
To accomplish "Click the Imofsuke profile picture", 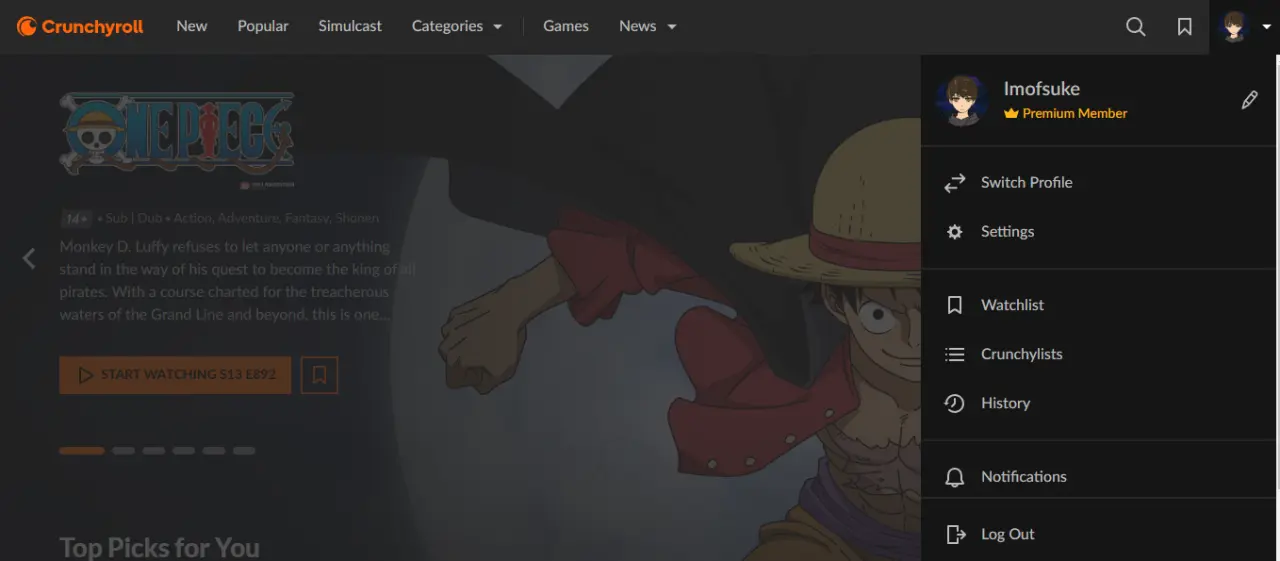I will point(963,100).
